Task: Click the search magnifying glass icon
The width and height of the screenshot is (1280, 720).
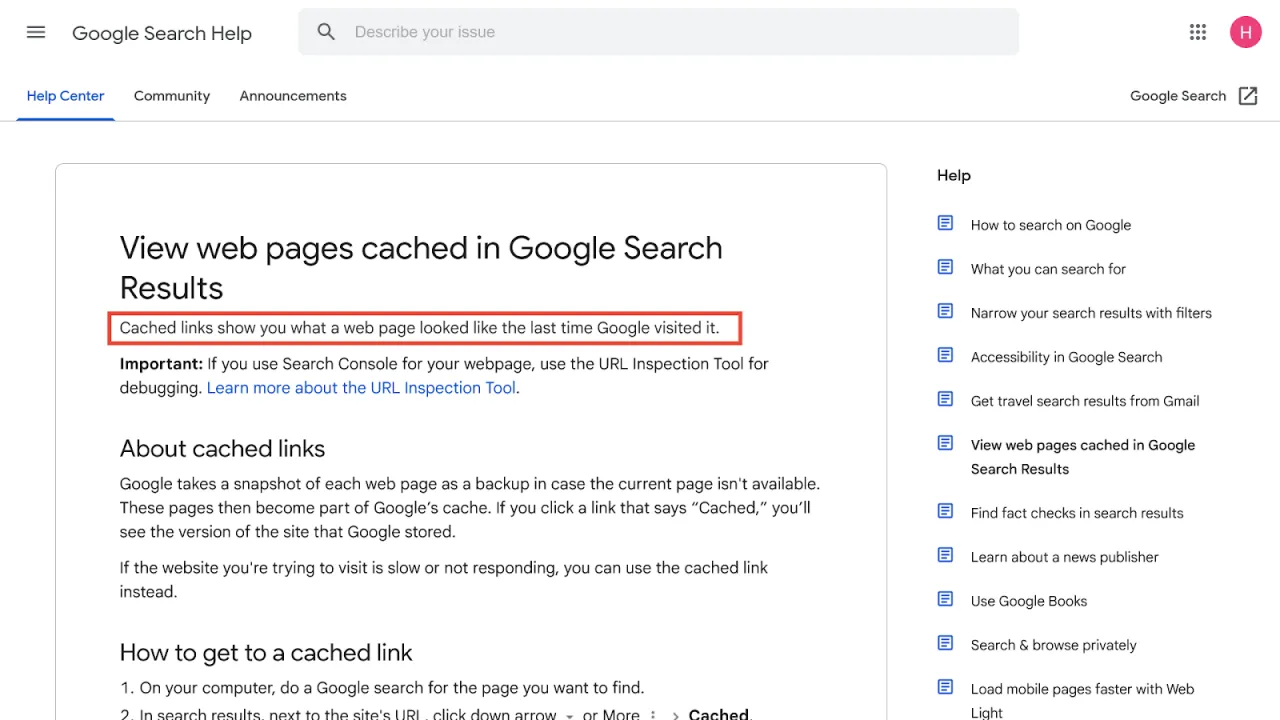Action: click(326, 31)
